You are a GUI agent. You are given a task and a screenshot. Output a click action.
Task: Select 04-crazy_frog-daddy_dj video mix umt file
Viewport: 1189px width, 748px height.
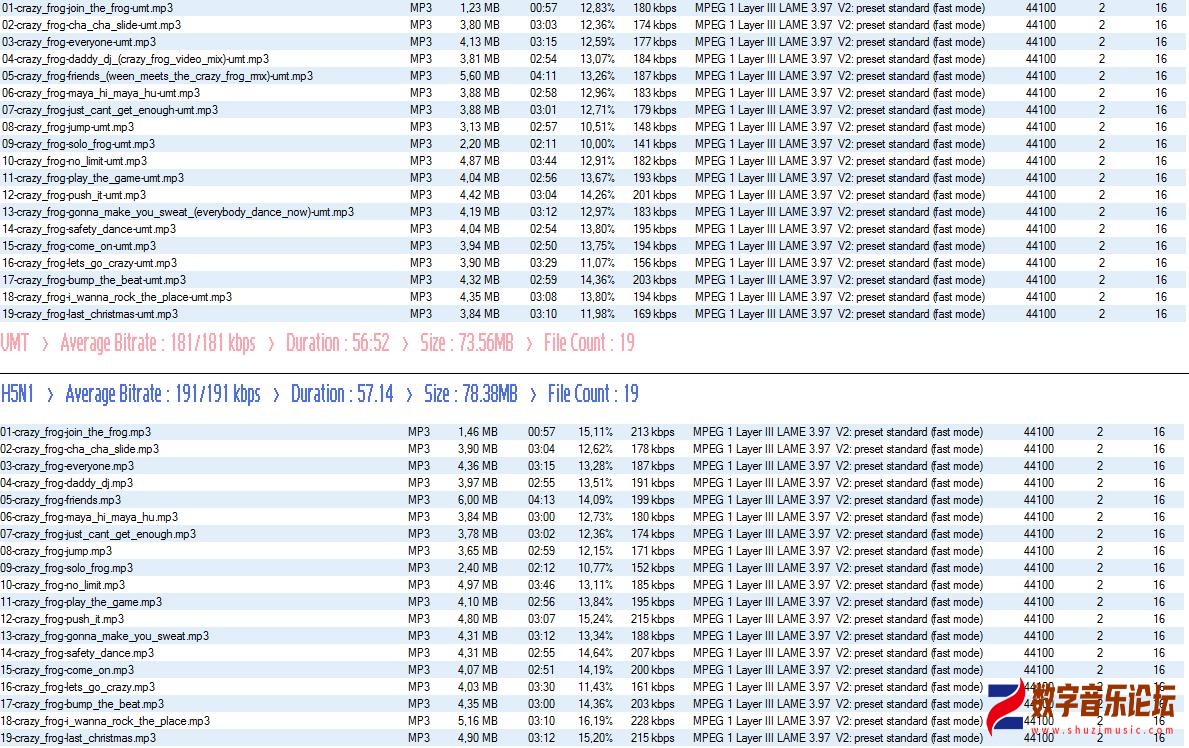(135, 59)
